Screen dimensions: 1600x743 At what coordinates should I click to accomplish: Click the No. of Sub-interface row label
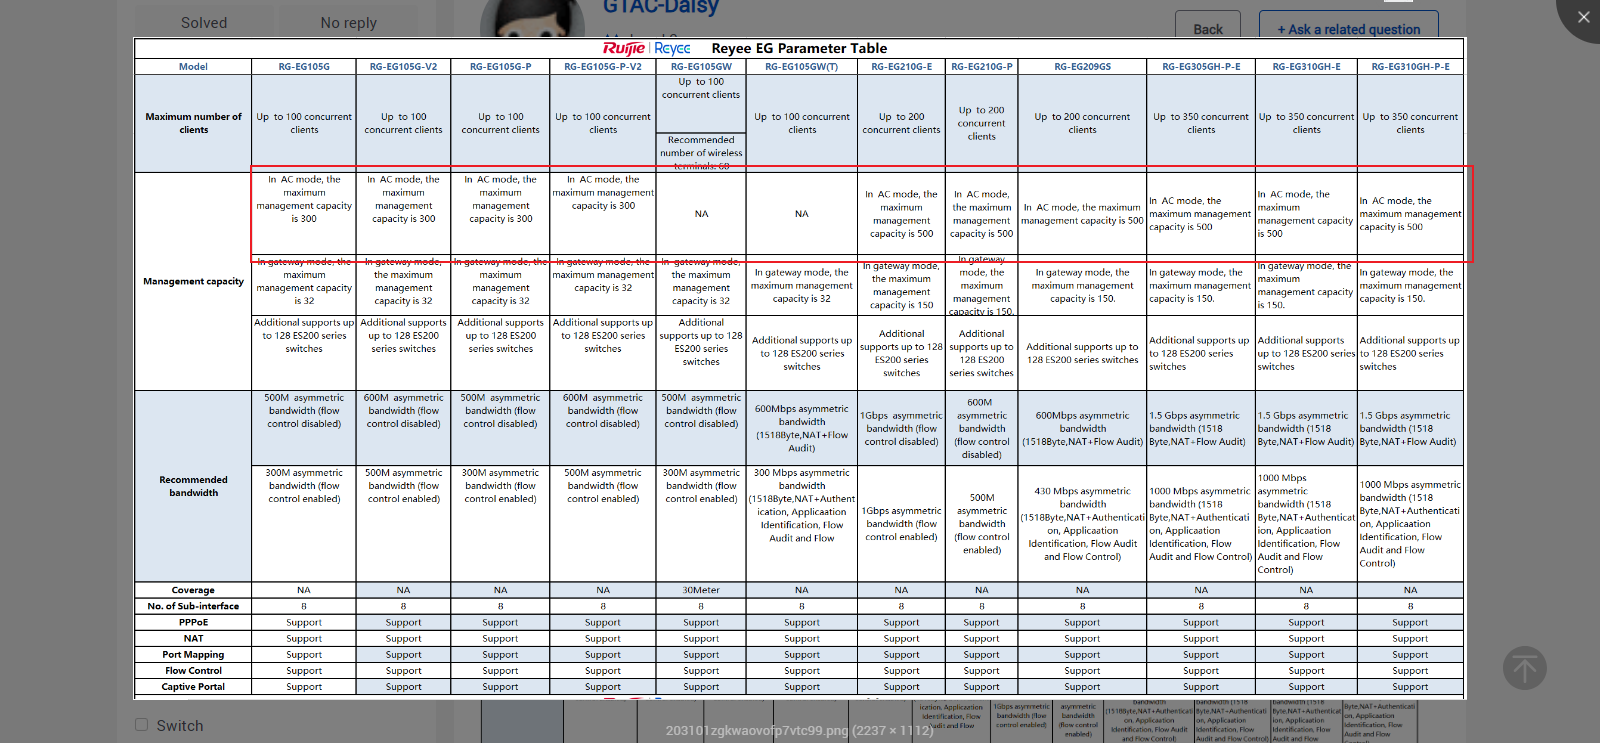point(193,606)
